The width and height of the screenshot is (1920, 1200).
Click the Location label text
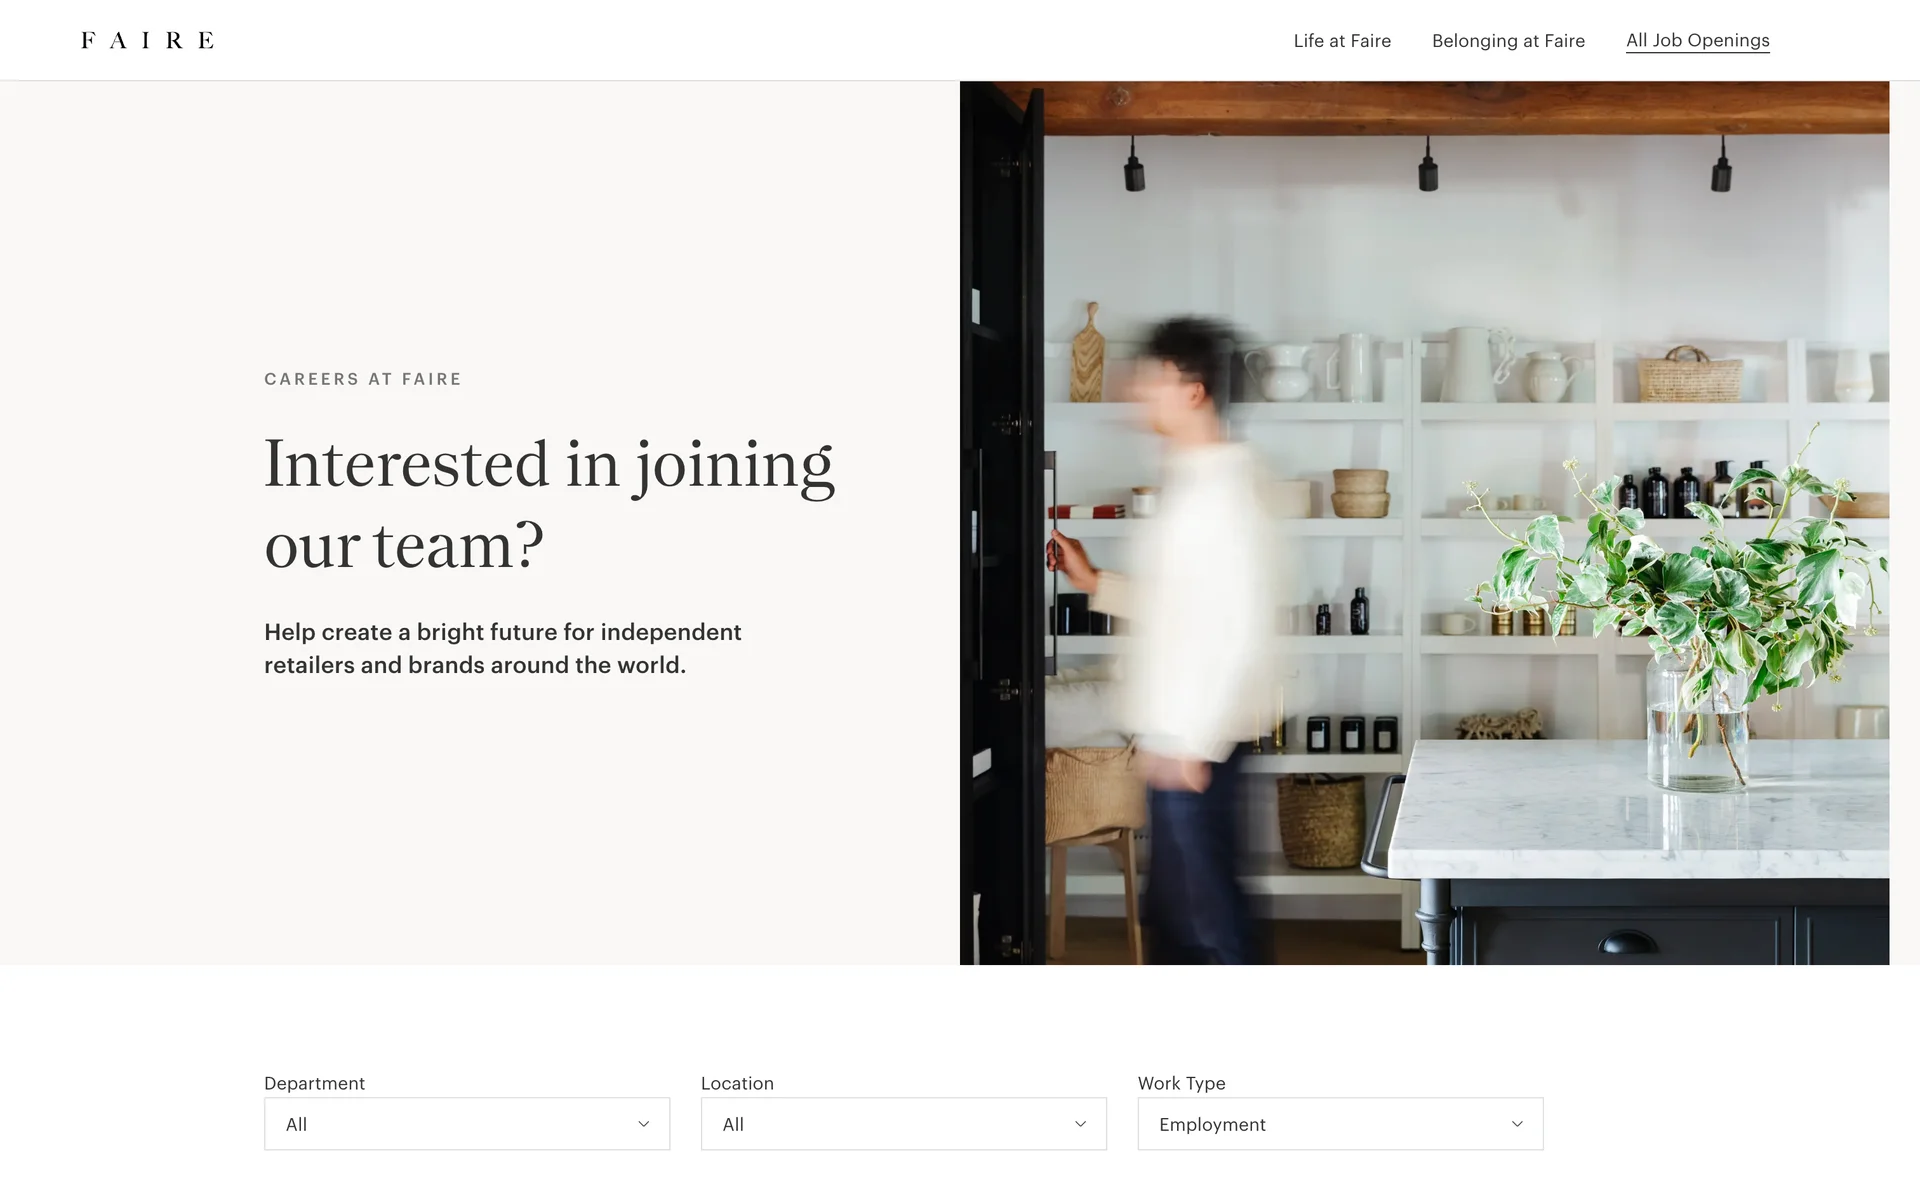[x=737, y=1083]
